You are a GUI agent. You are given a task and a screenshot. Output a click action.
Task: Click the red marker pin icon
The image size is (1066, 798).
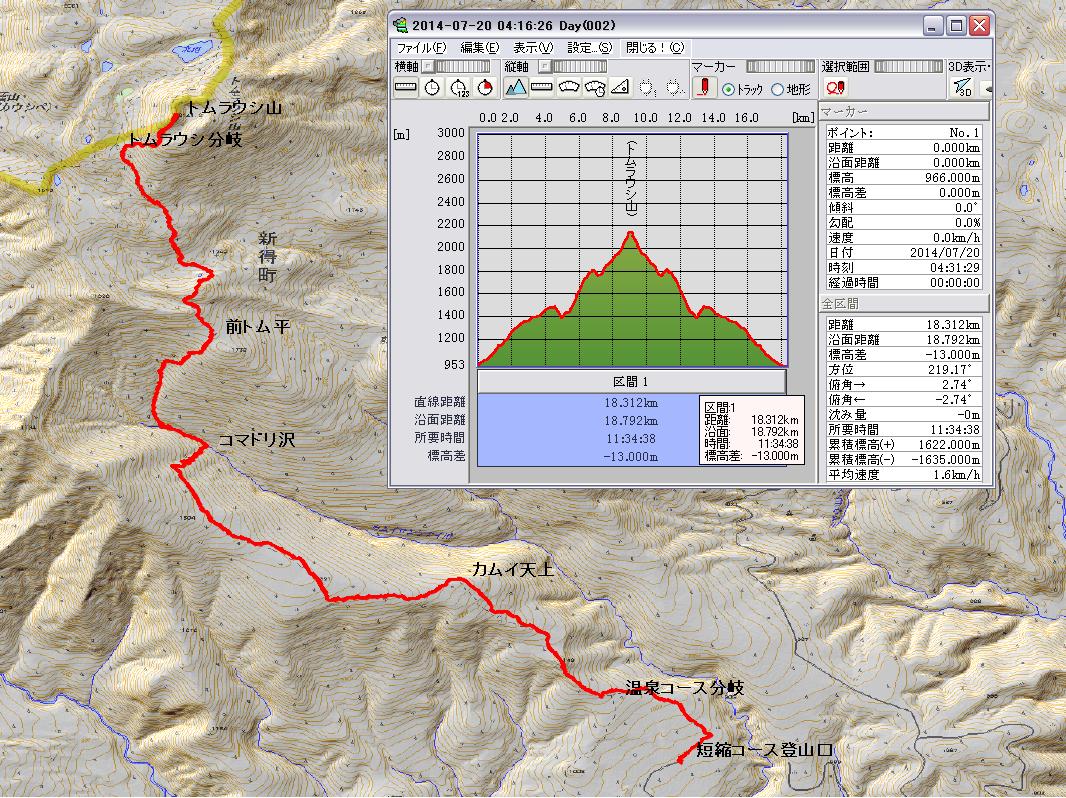tap(704, 88)
